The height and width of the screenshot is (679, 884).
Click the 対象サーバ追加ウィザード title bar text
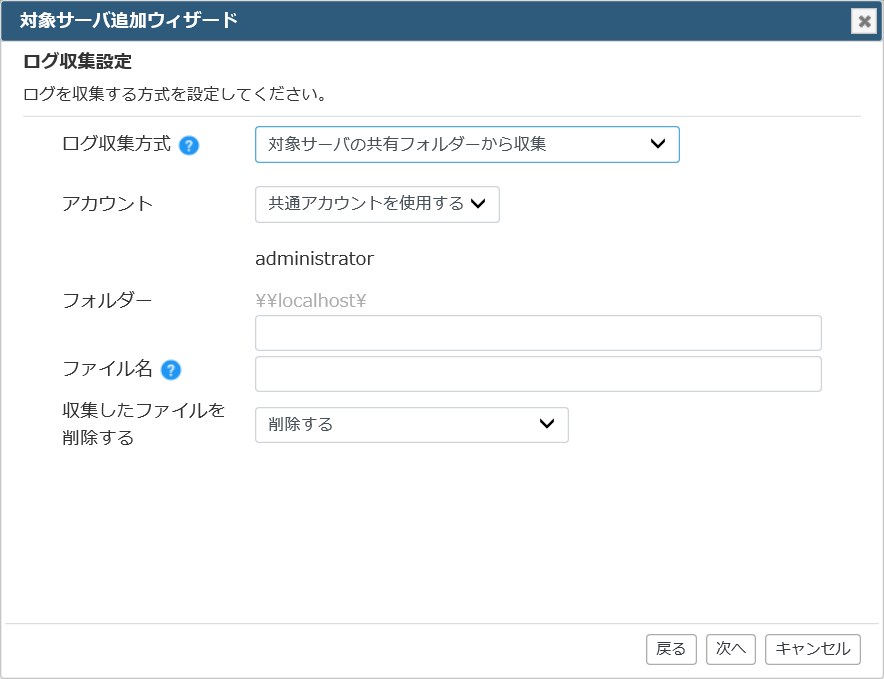pos(129,20)
